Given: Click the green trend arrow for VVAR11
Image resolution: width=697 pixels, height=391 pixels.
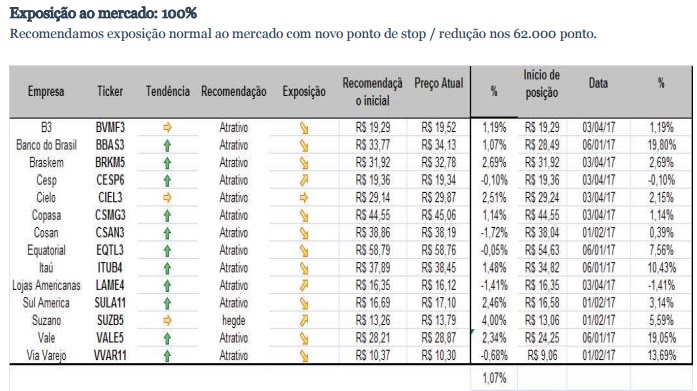Looking at the screenshot, I should click(167, 356).
